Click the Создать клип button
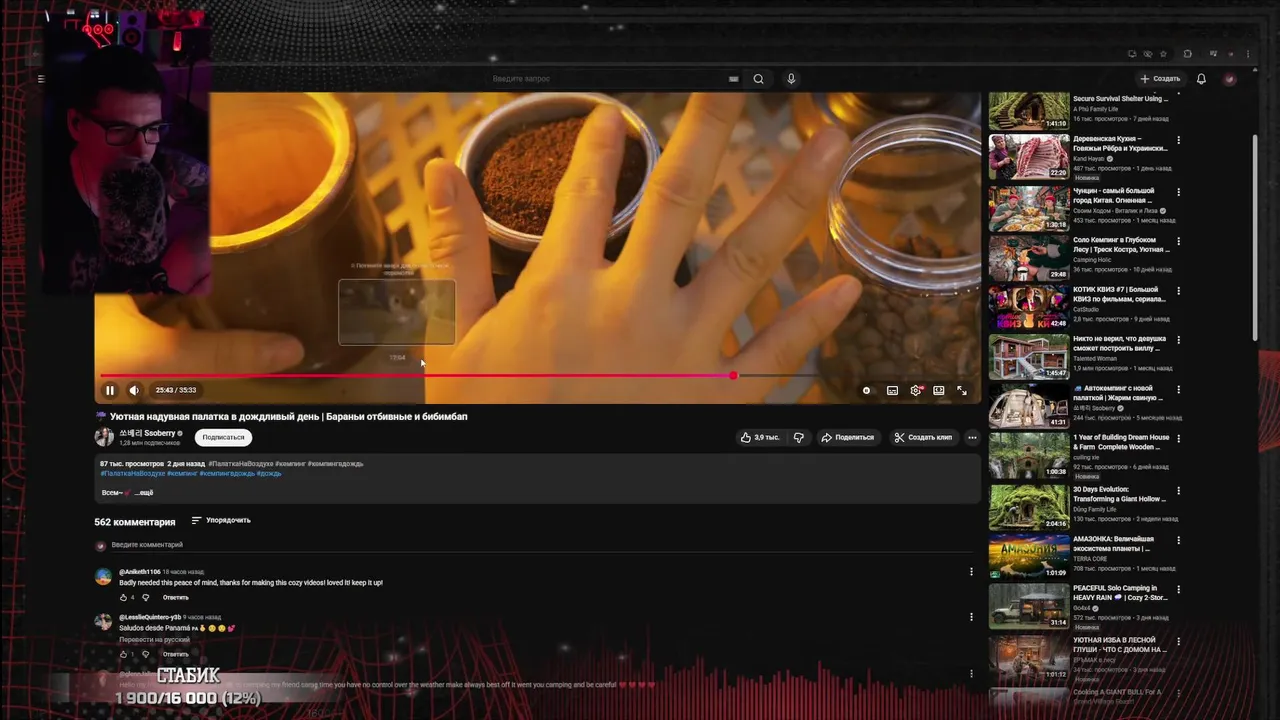Screen dimensions: 1280x720 (x=923, y=437)
